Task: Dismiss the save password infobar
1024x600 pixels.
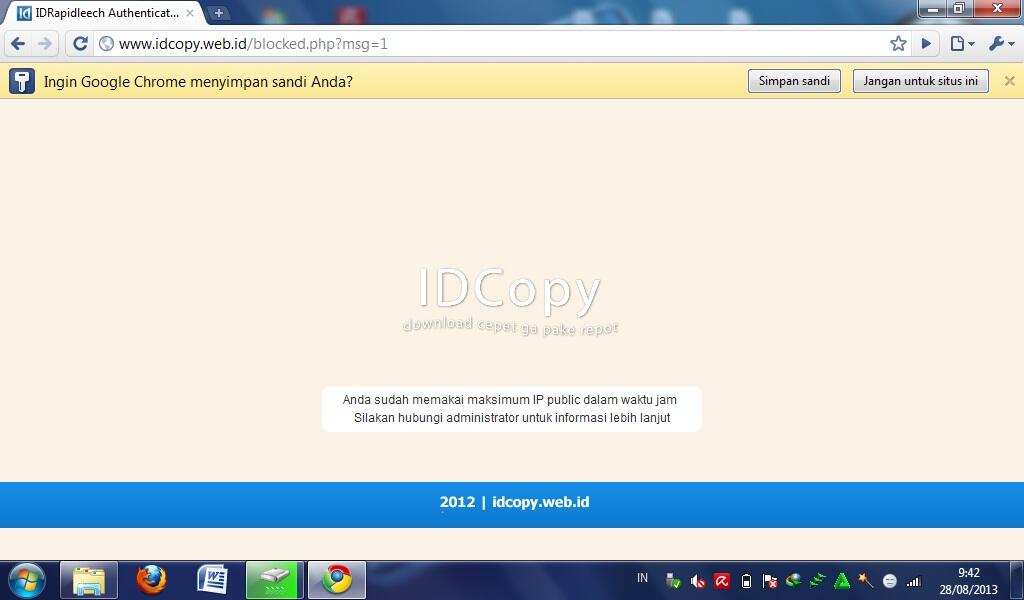Action: click(x=1010, y=81)
